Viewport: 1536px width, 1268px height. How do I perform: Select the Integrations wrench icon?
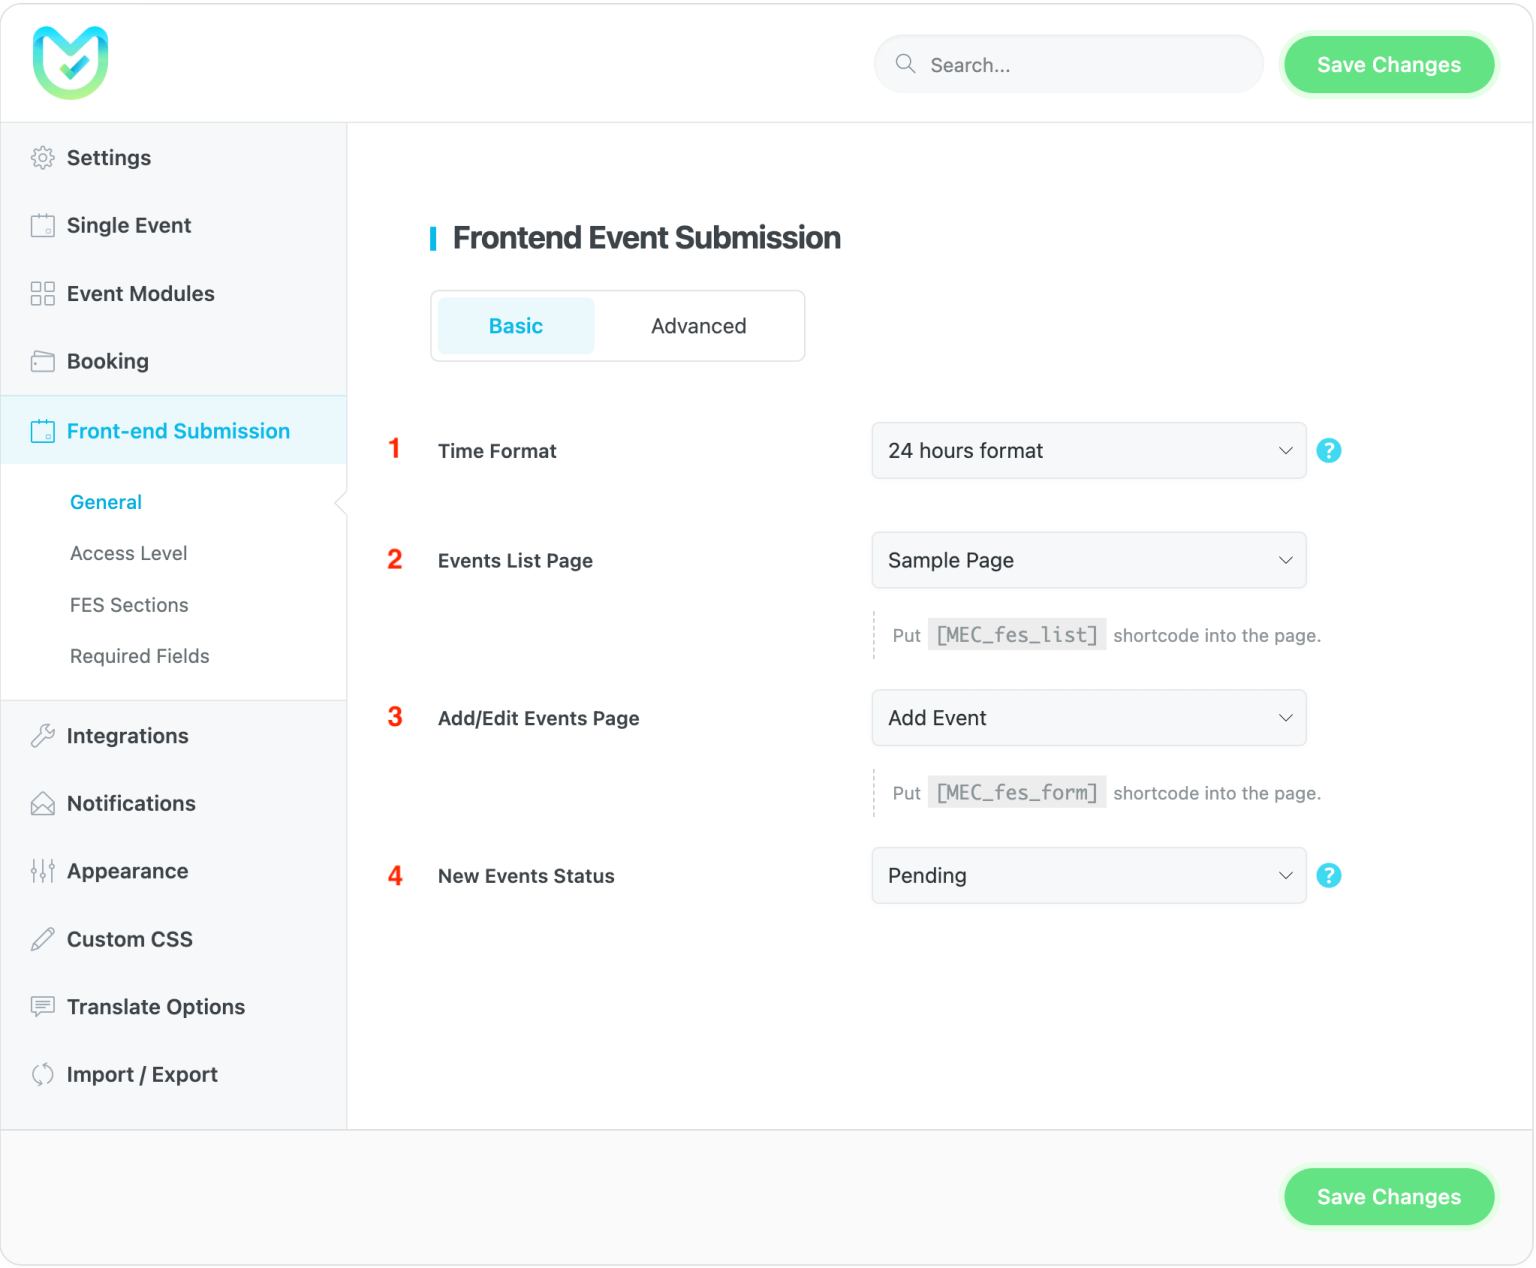tap(42, 735)
